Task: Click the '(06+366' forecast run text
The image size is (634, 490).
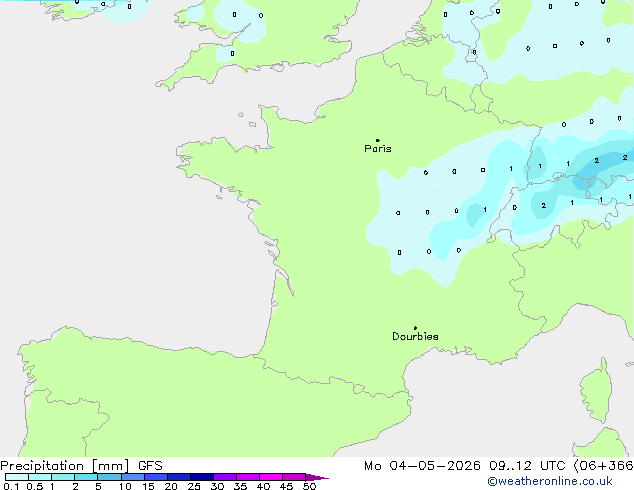Action: (x=603, y=466)
